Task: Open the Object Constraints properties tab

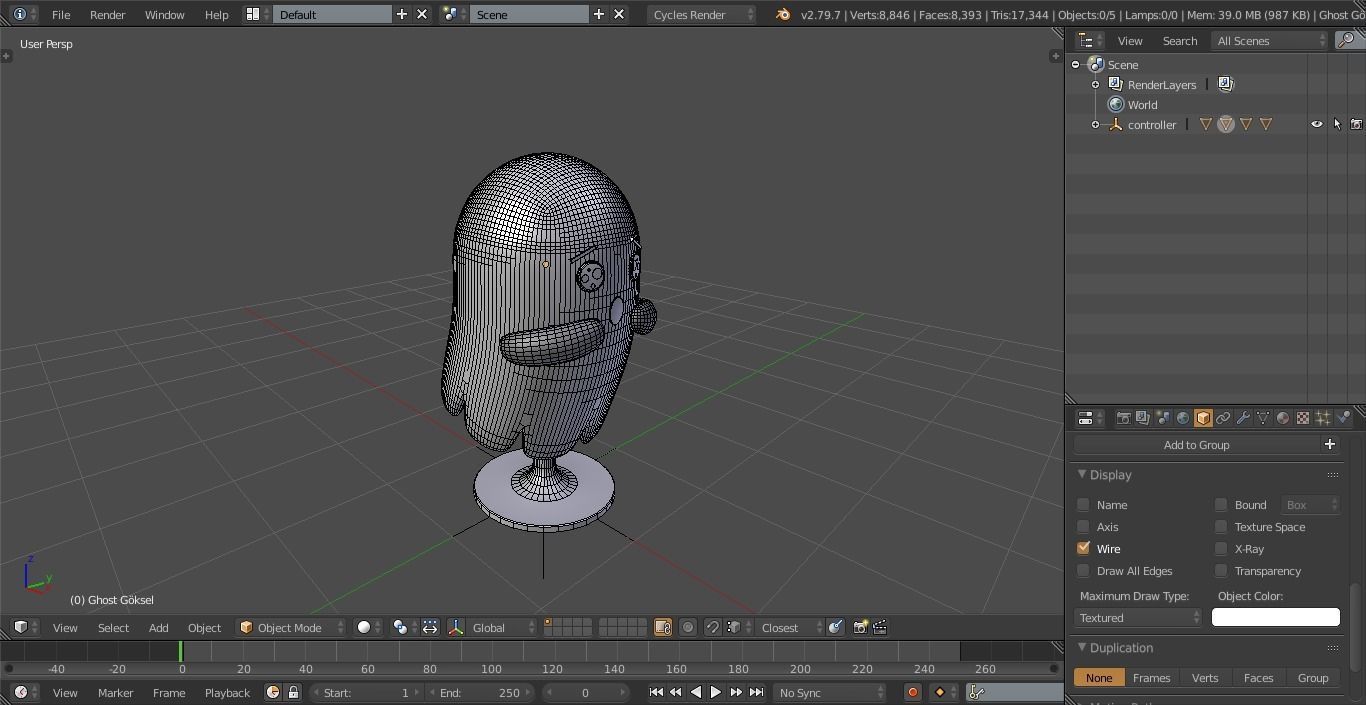Action: coord(1223,418)
